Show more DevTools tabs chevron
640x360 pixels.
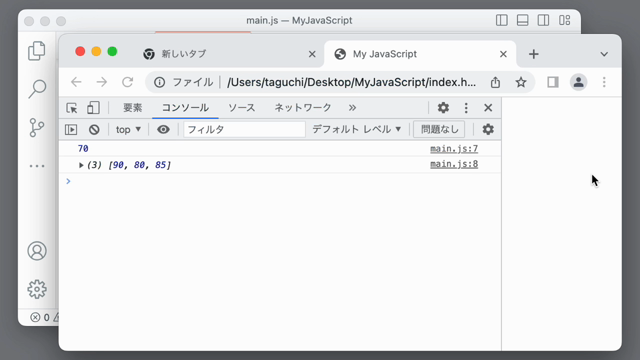(352, 108)
